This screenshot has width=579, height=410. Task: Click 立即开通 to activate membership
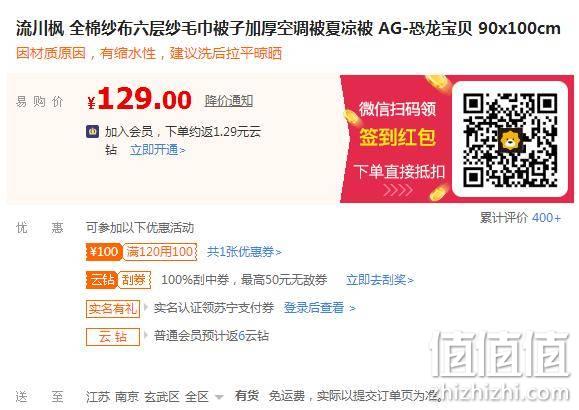coord(158,150)
